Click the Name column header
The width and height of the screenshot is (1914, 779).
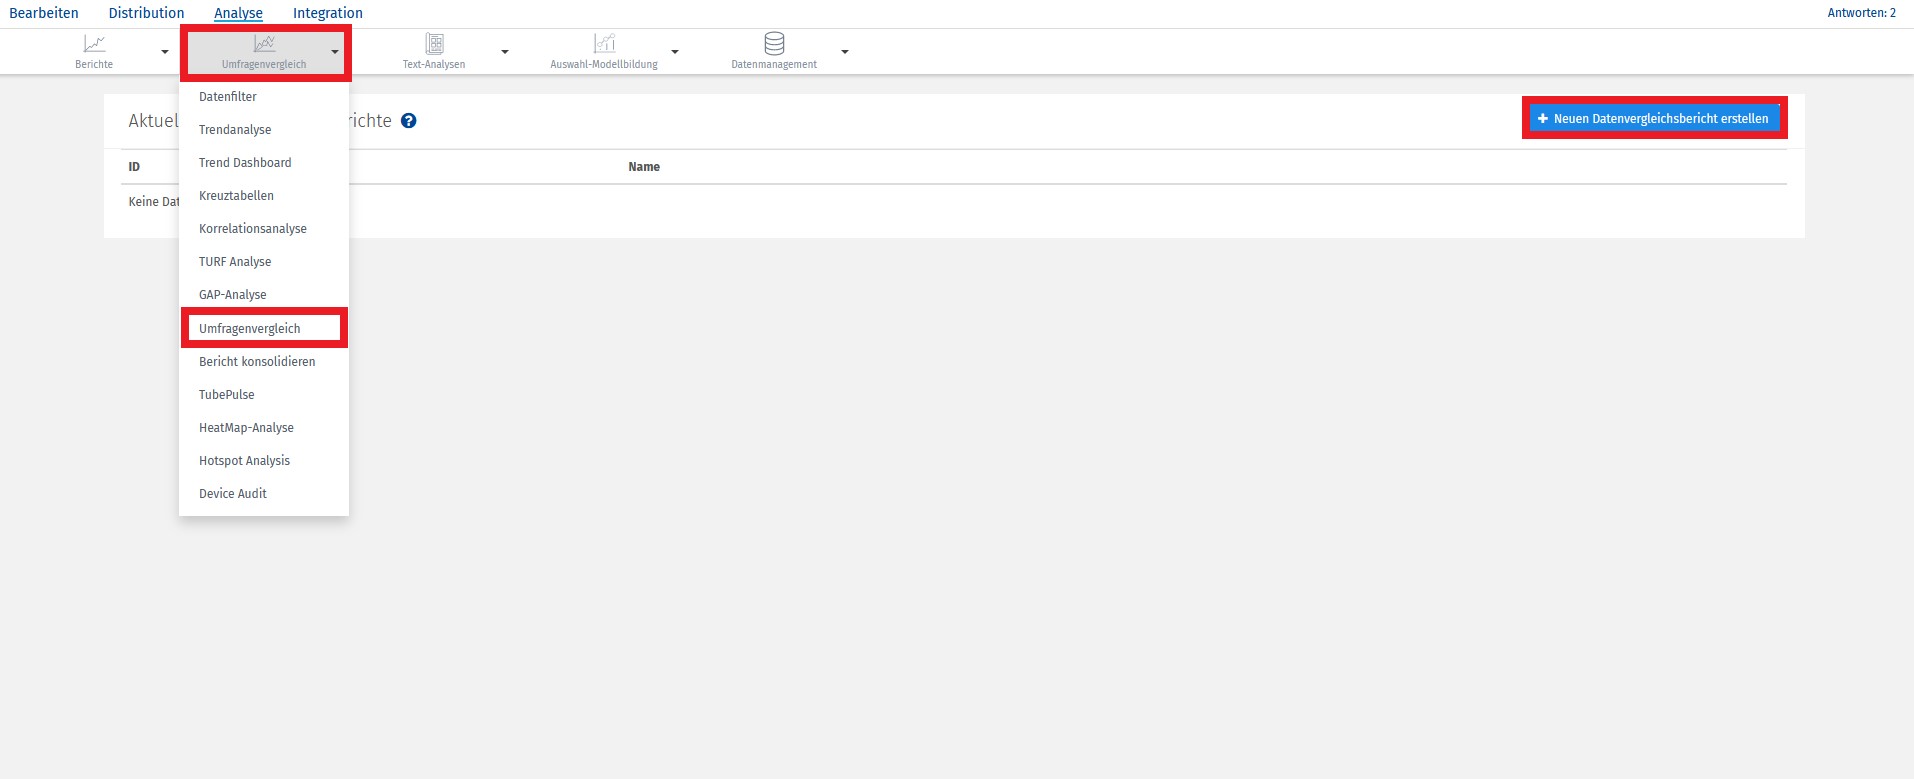click(644, 167)
